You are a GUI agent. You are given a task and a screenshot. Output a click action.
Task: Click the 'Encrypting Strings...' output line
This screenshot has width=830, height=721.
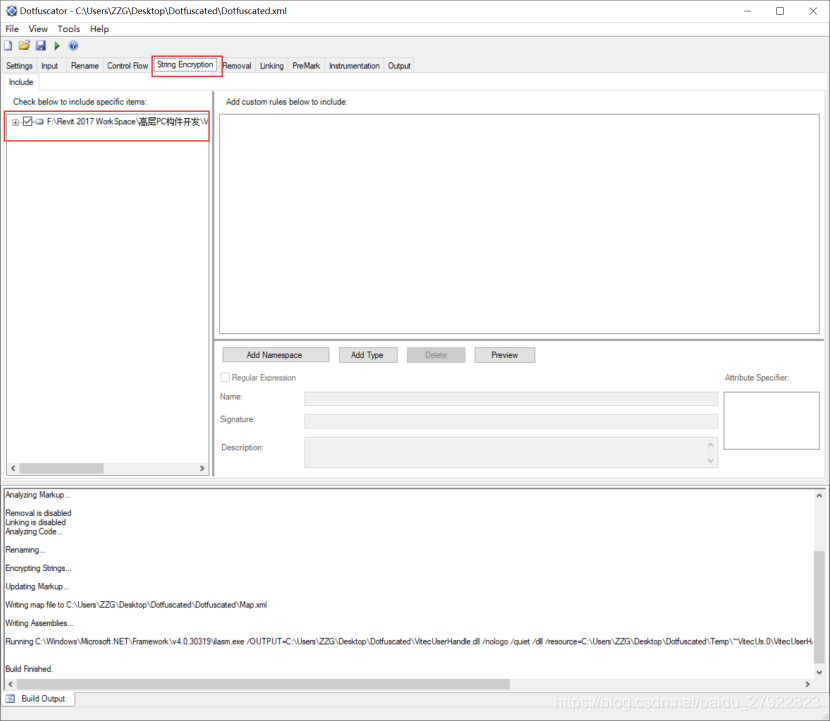pyautogui.click(x=38, y=569)
